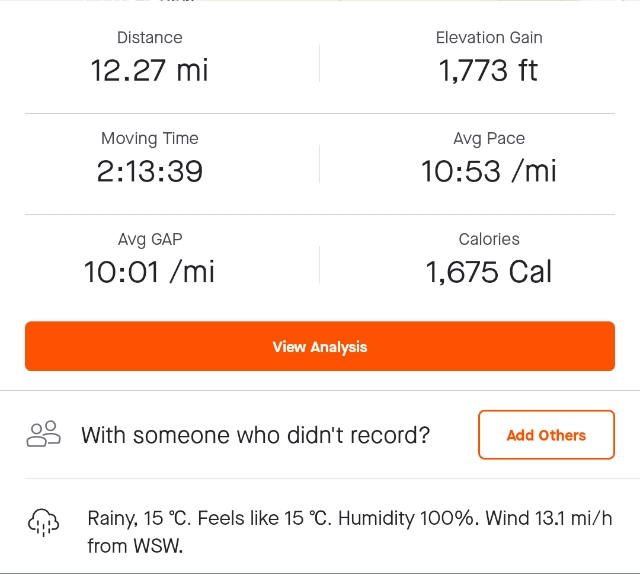Click the Distance label

click(149, 38)
